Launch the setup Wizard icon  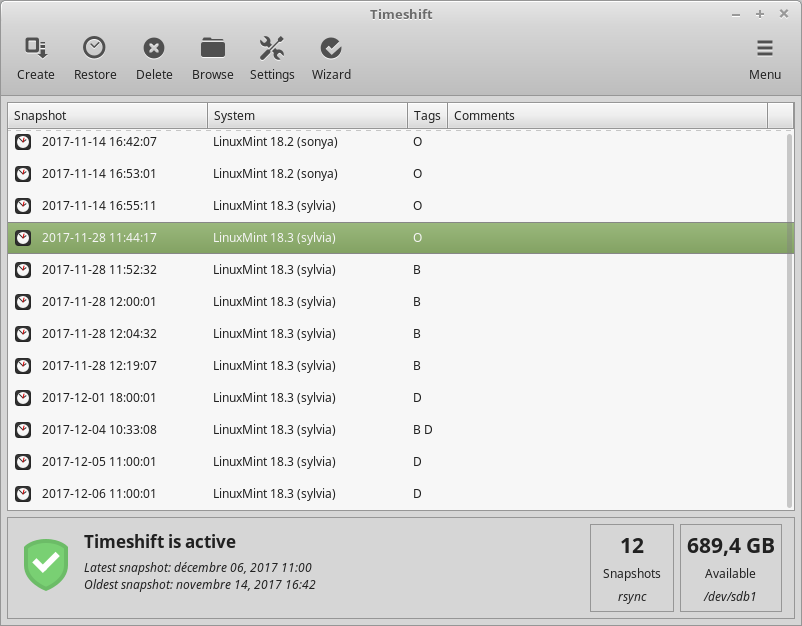[x=331, y=48]
